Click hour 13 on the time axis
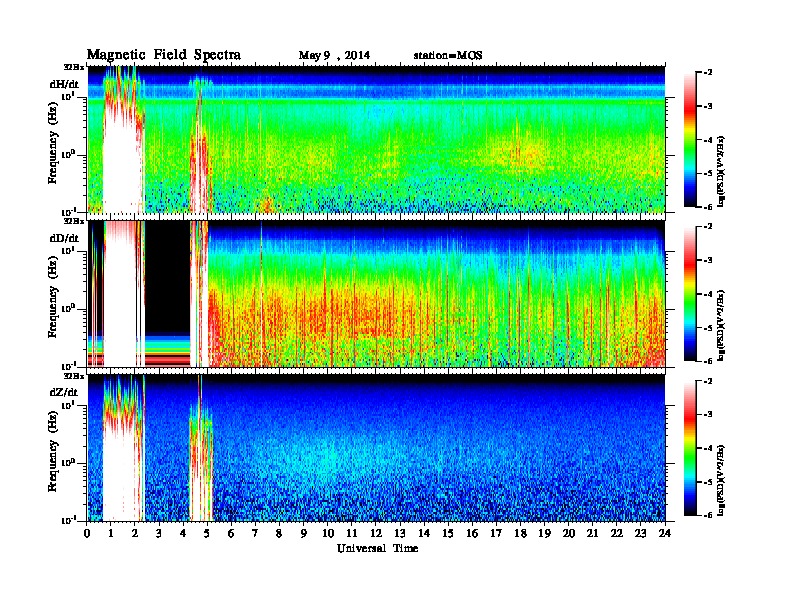The image size is (792, 612). [400, 534]
